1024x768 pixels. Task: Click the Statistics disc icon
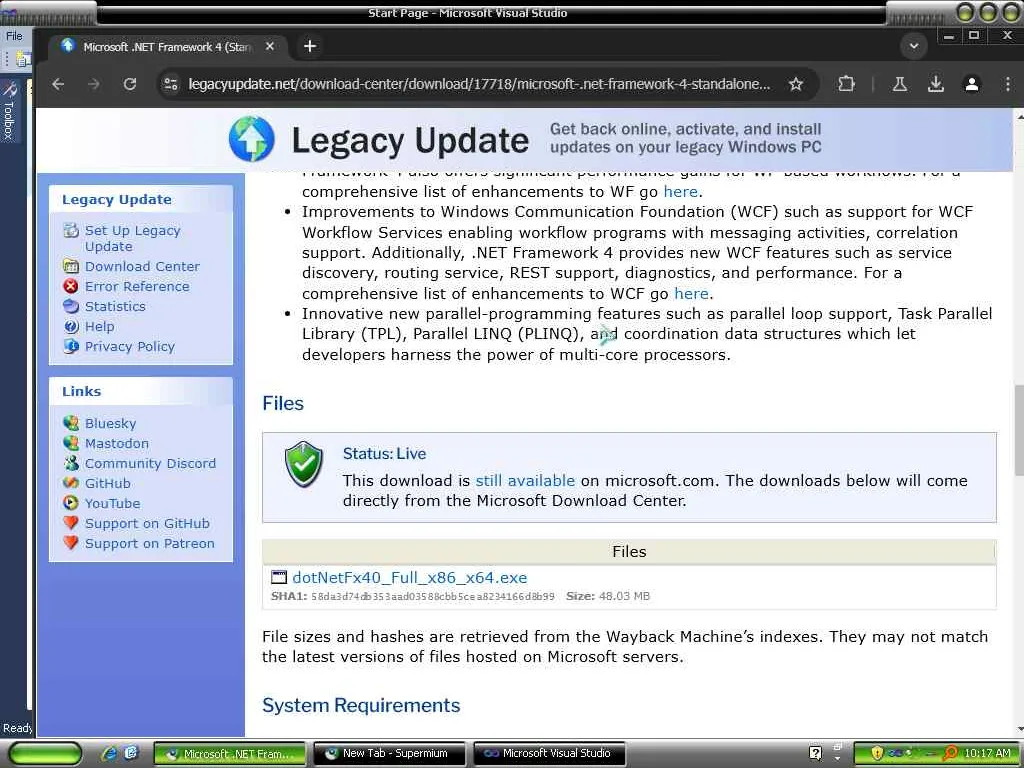click(71, 306)
